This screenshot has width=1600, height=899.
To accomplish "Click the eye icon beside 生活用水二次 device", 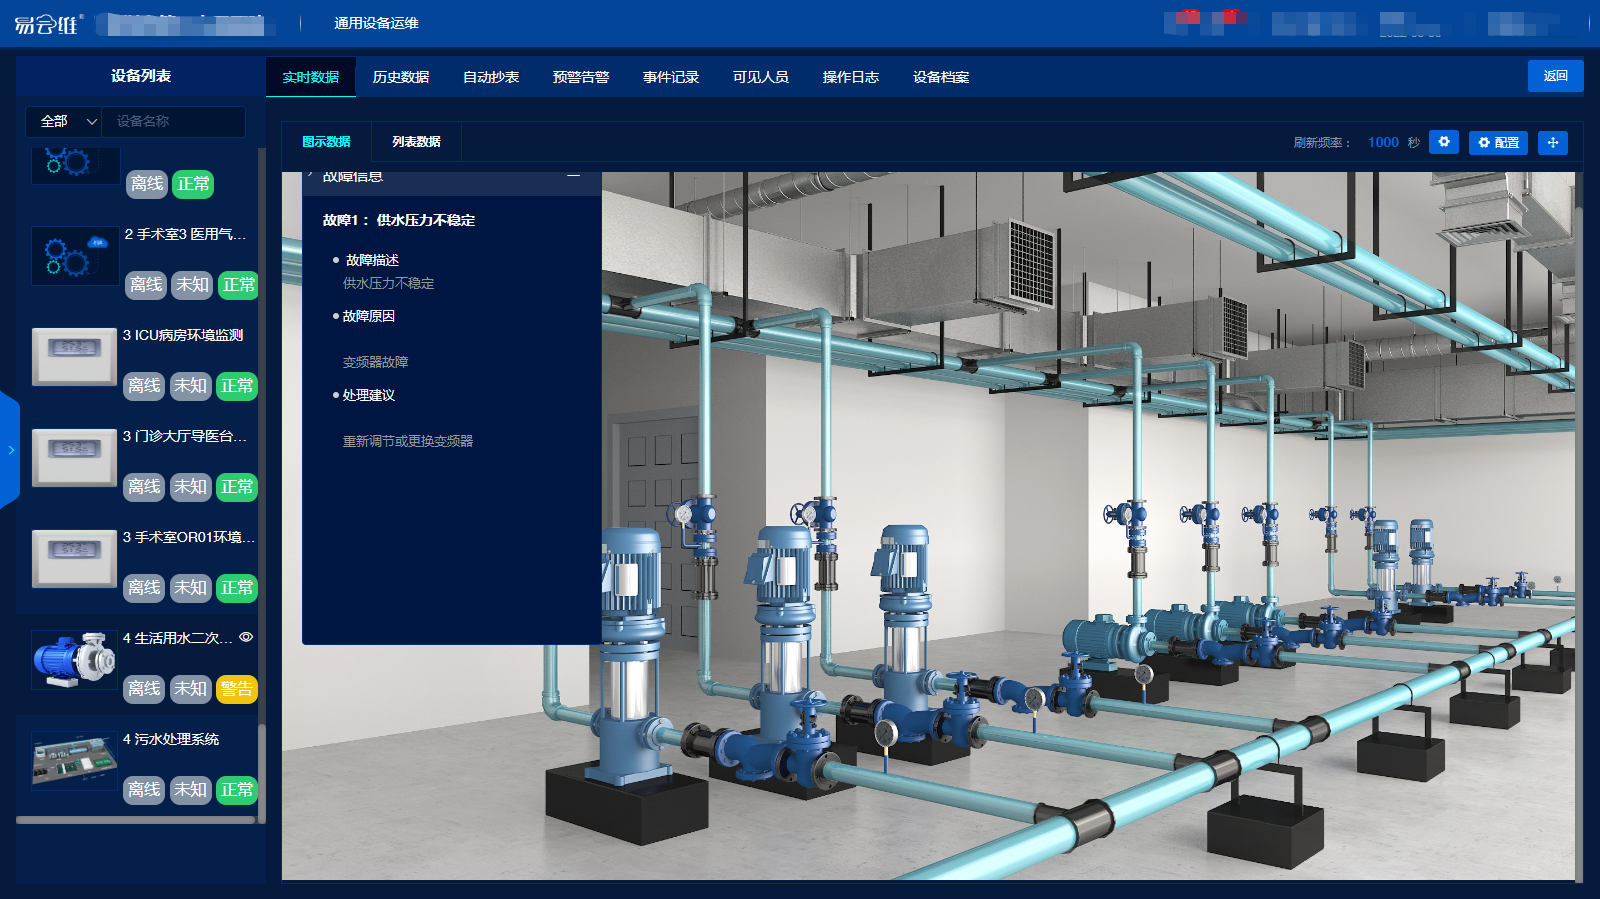I will click(x=246, y=637).
